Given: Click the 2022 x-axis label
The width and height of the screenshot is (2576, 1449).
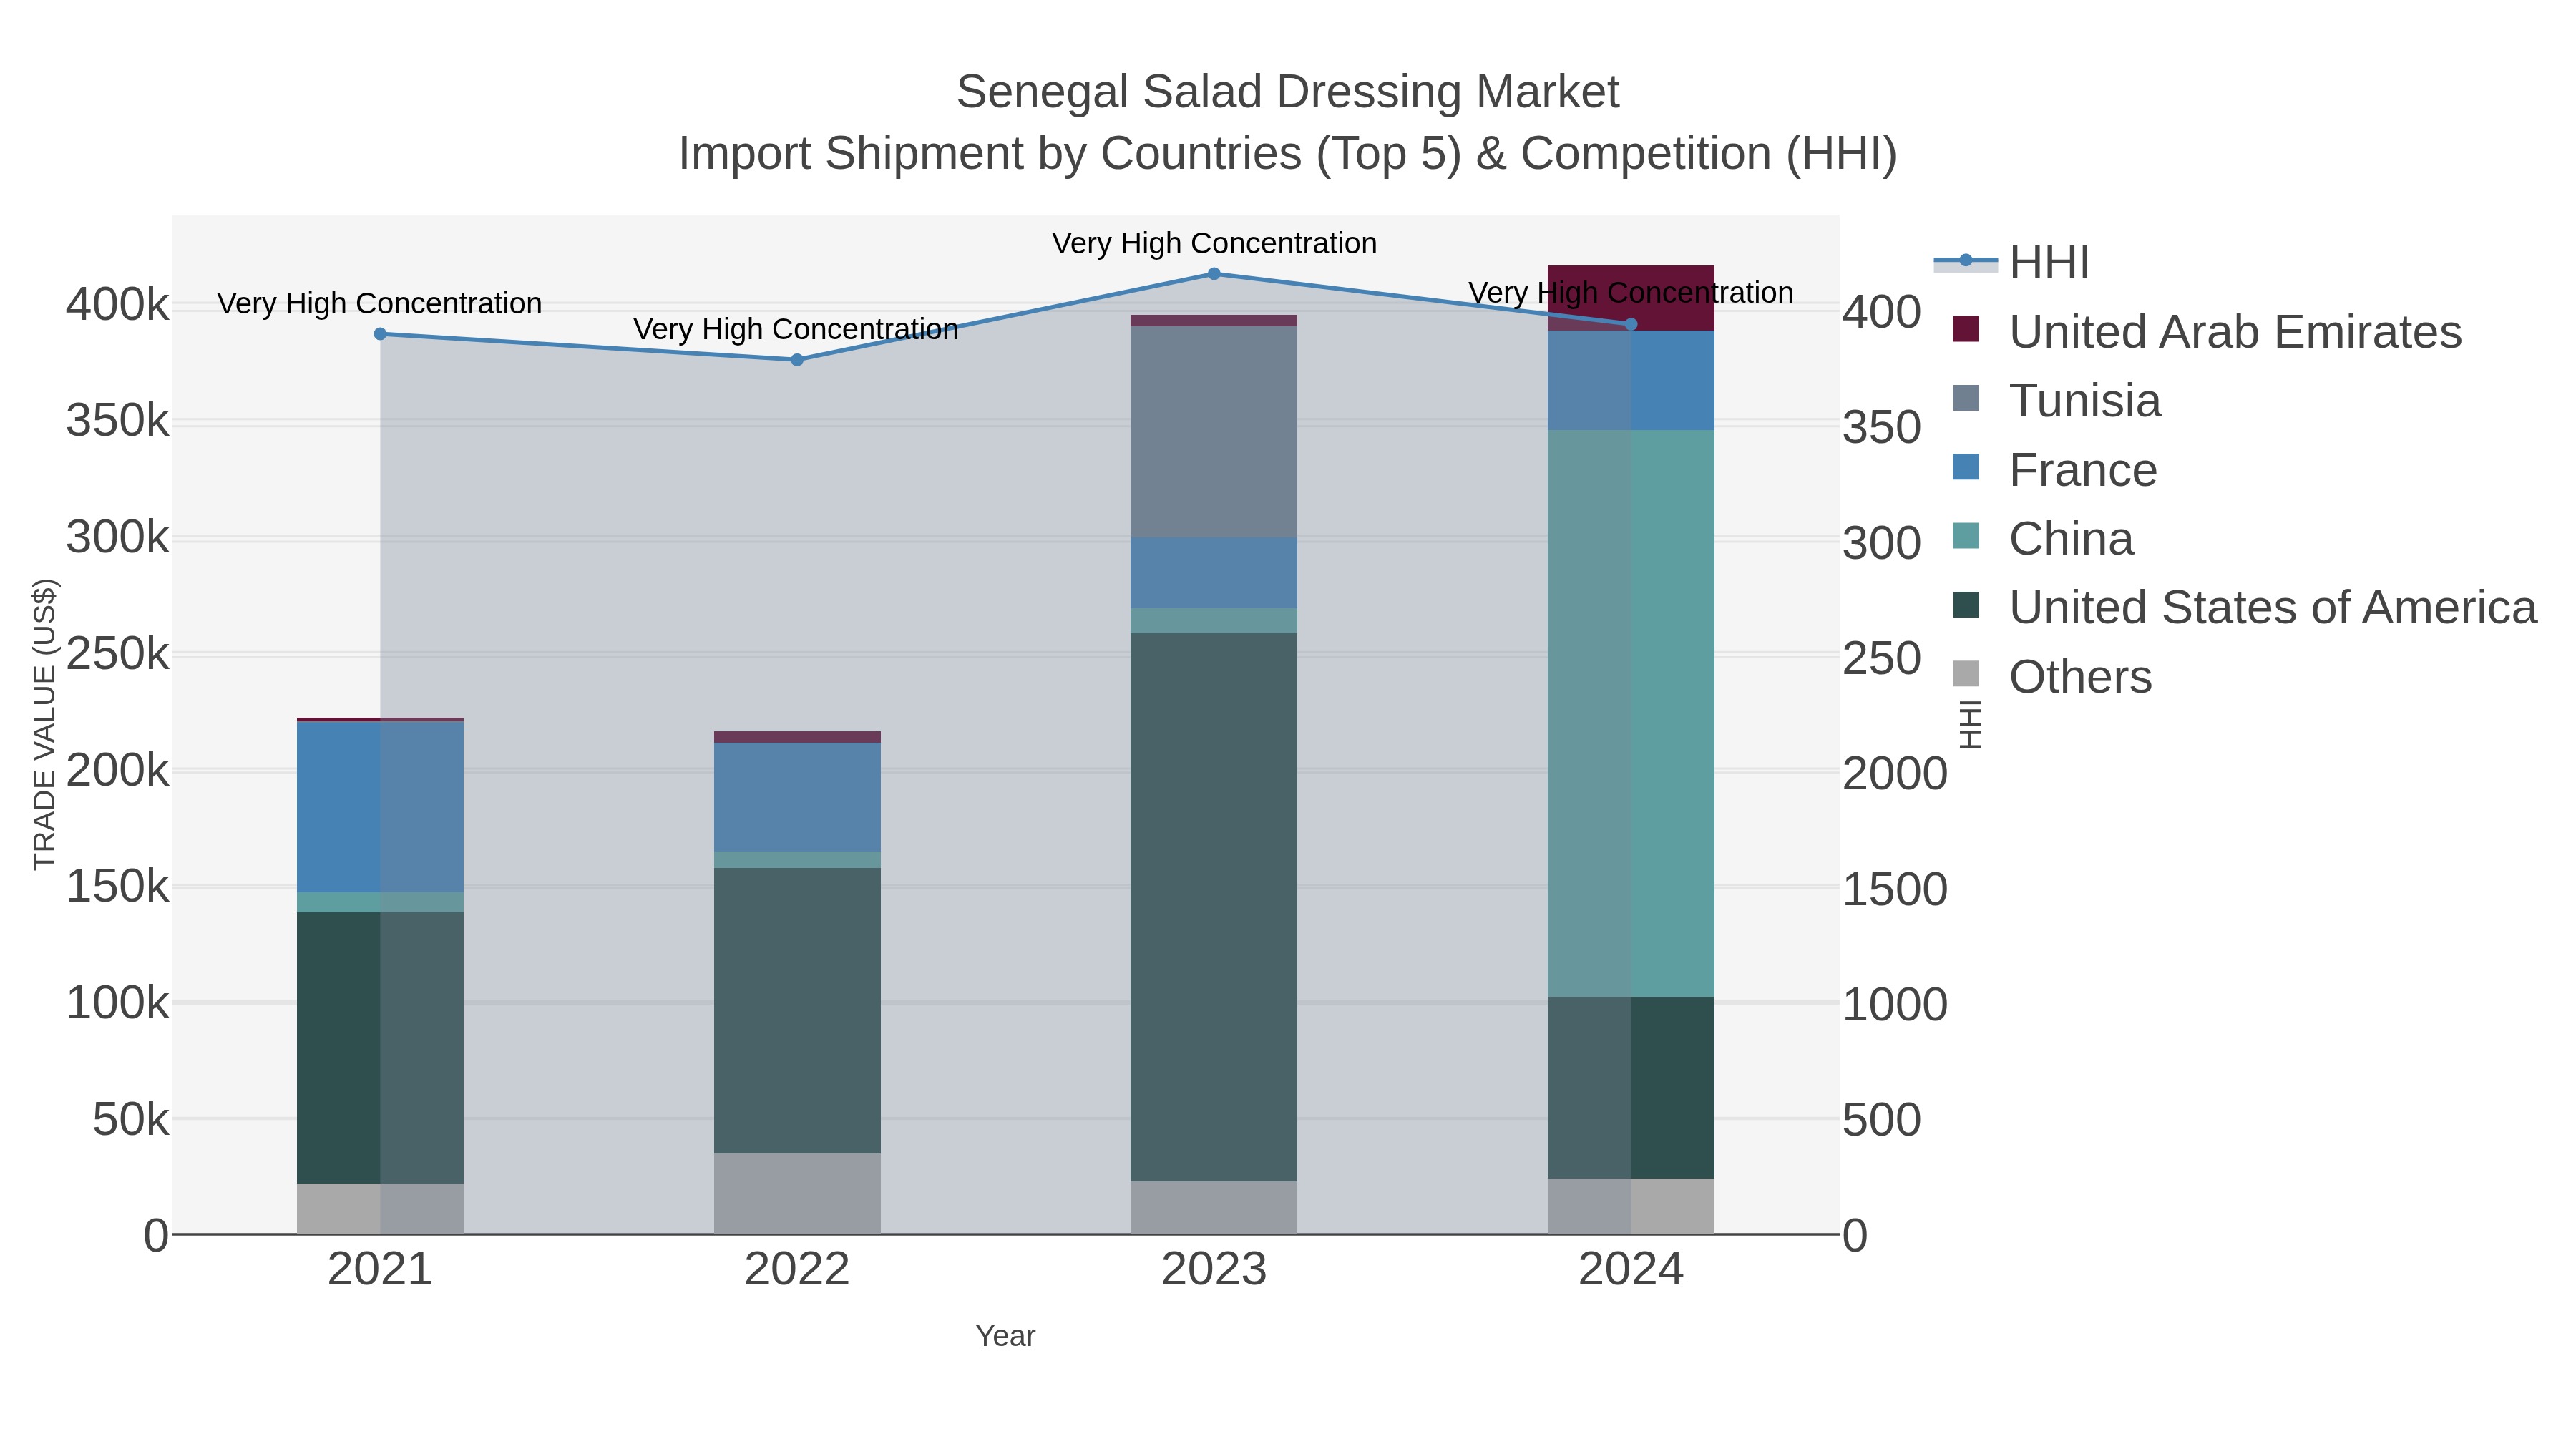Looking at the screenshot, I should click(x=797, y=1270).
